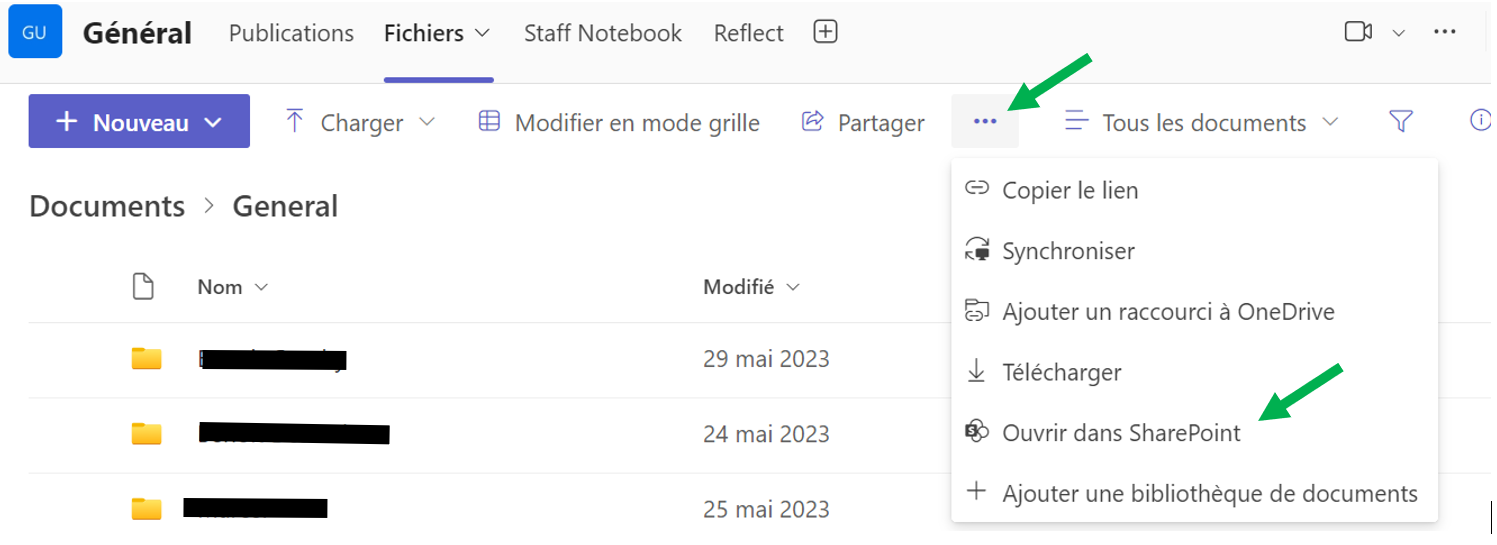1497x545 pixels.
Task: Open the Tous les documents view selector
Action: [1201, 122]
